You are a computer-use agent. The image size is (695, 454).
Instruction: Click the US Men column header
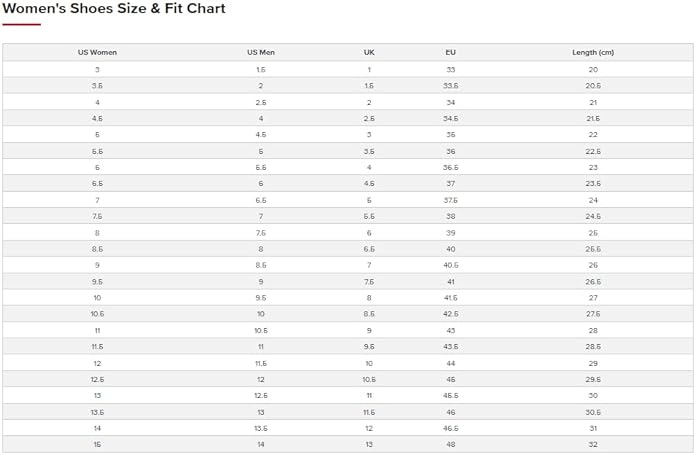tap(260, 52)
